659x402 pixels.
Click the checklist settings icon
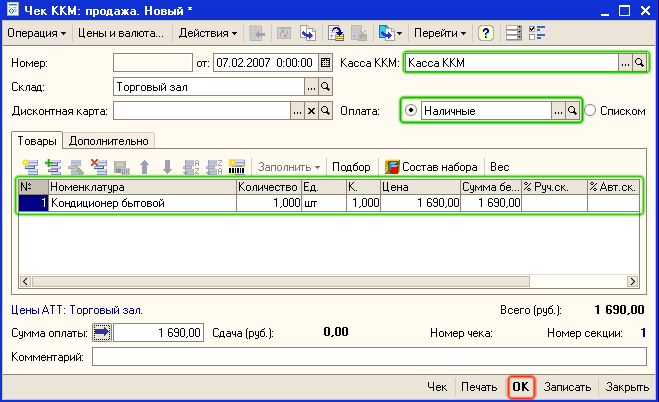click(537, 33)
